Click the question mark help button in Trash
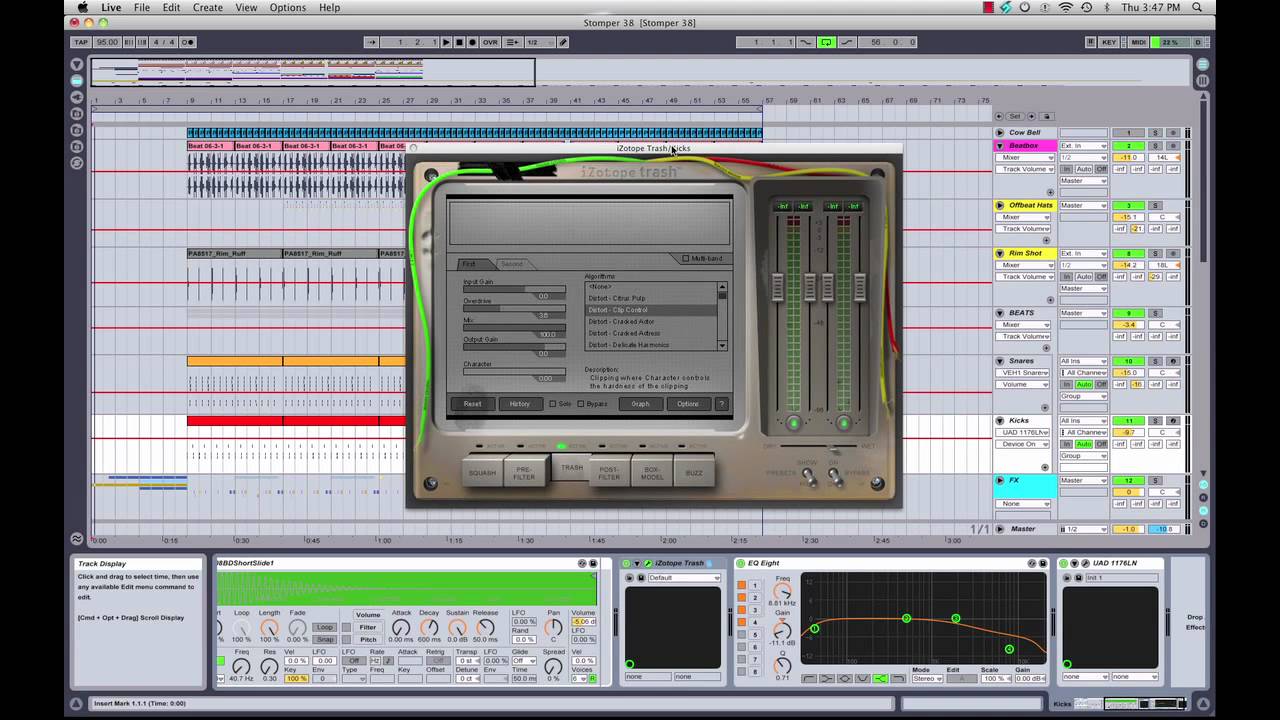The image size is (1280, 720). 722,404
